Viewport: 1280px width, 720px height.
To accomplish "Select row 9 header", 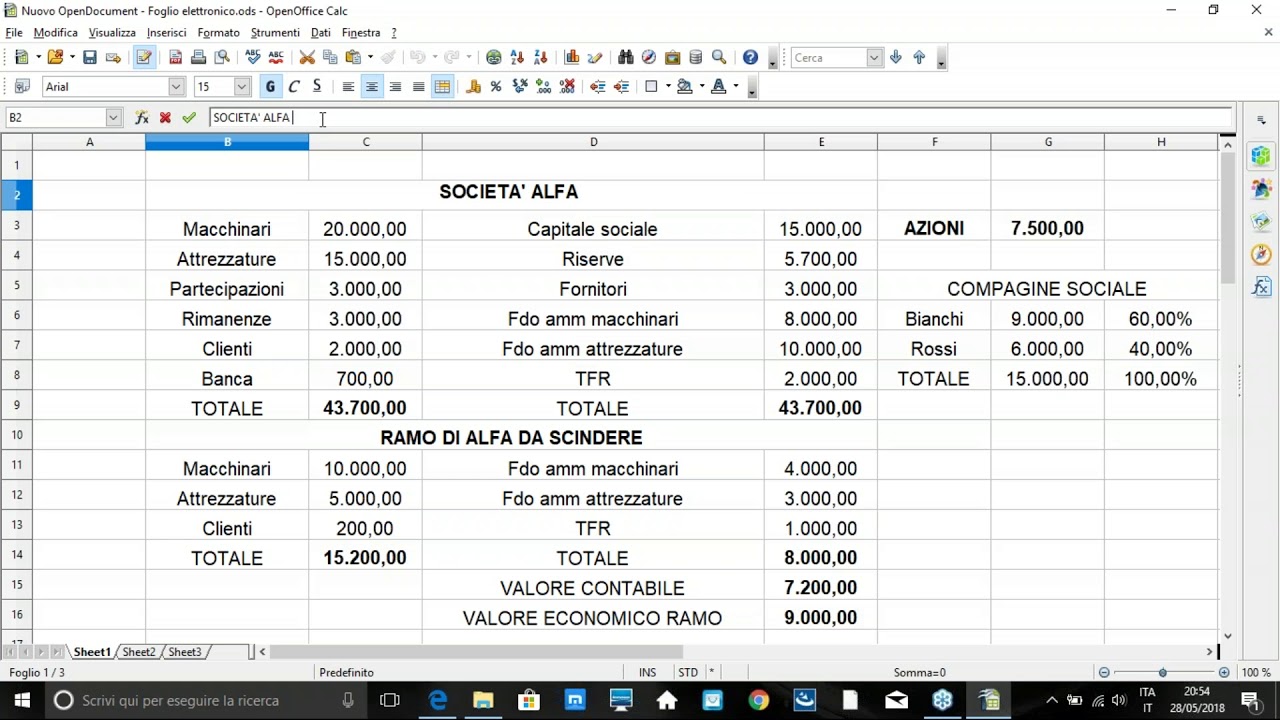I will tap(16, 405).
